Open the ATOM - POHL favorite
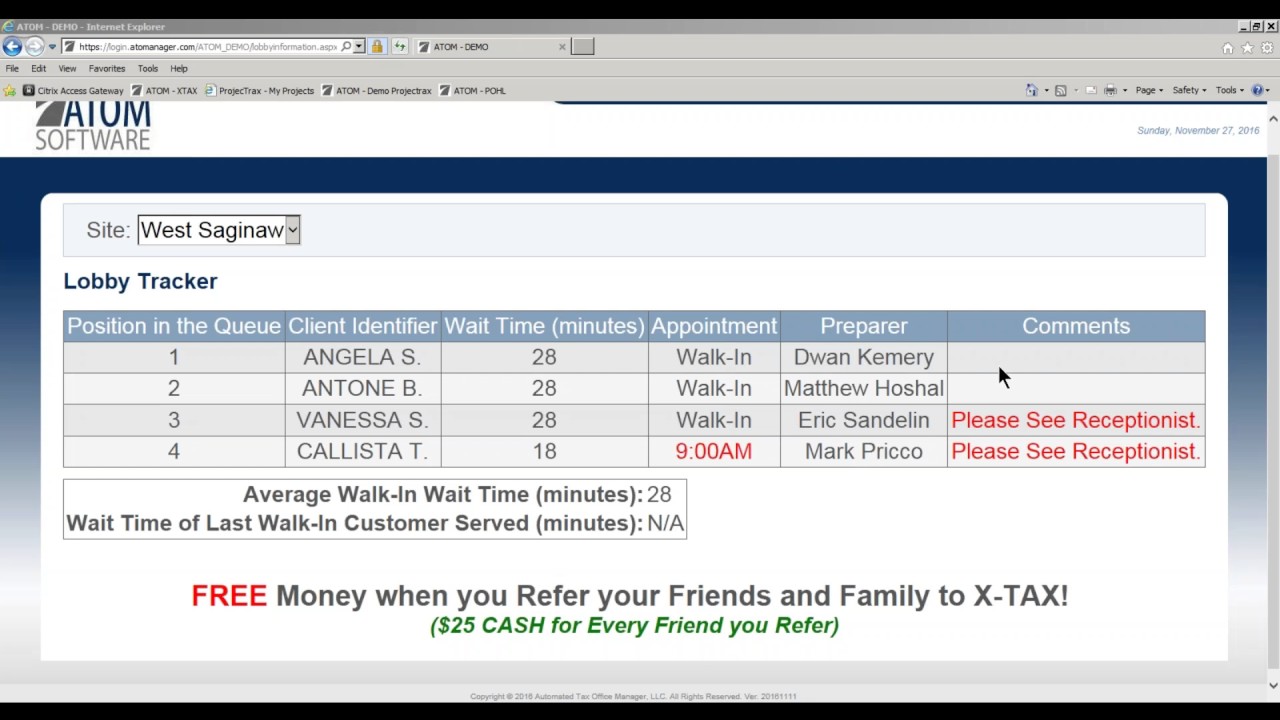Image resolution: width=1280 pixels, height=720 pixels. pos(472,91)
